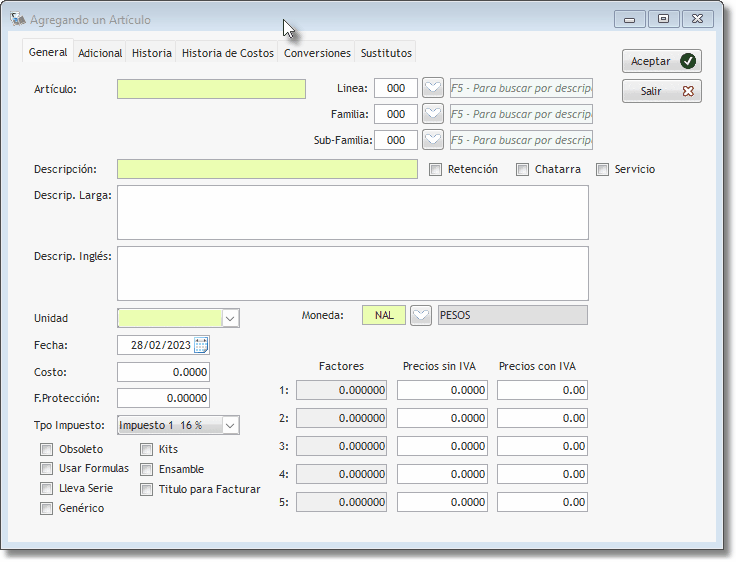
Task: Enable the Chatarra checkbox
Action: click(x=522, y=169)
